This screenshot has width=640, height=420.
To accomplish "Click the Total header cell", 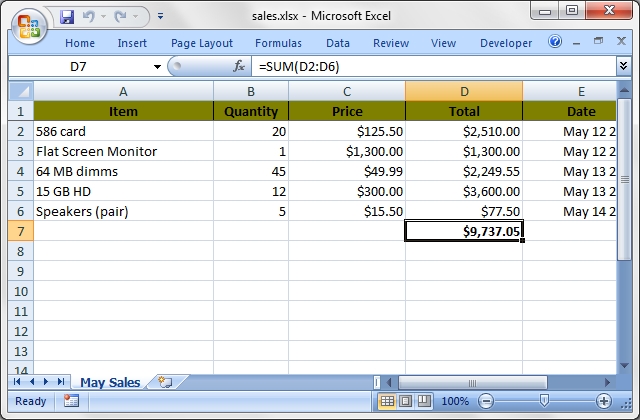I will 464,111.
